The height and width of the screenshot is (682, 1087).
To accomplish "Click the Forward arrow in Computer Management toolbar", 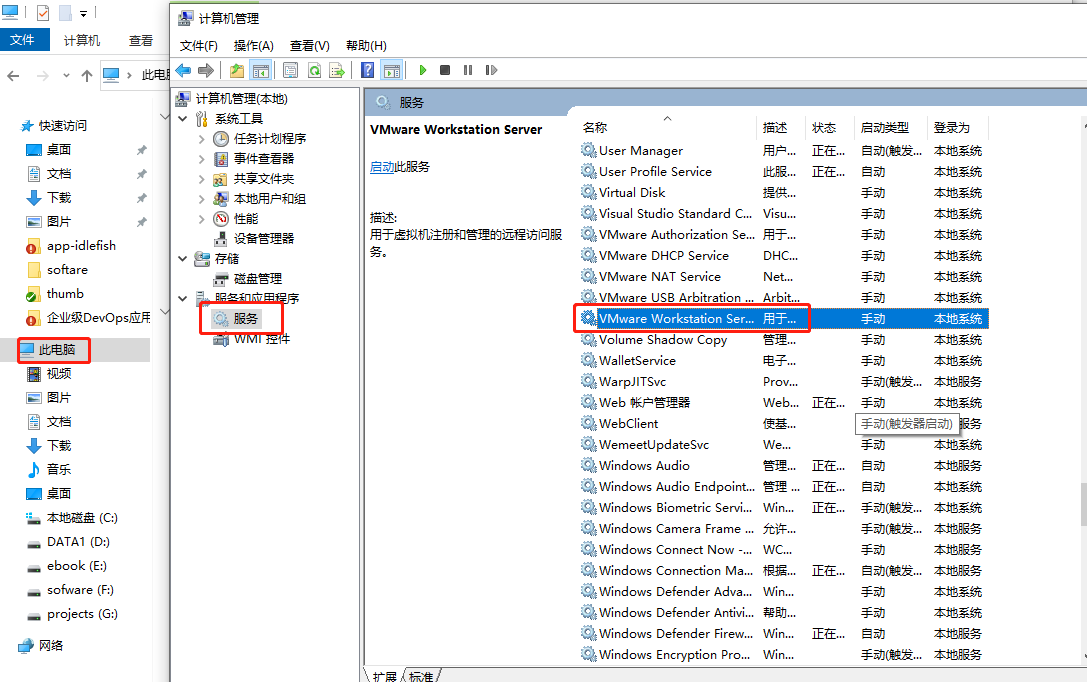I will pyautogui.click(x=206, y=70).
